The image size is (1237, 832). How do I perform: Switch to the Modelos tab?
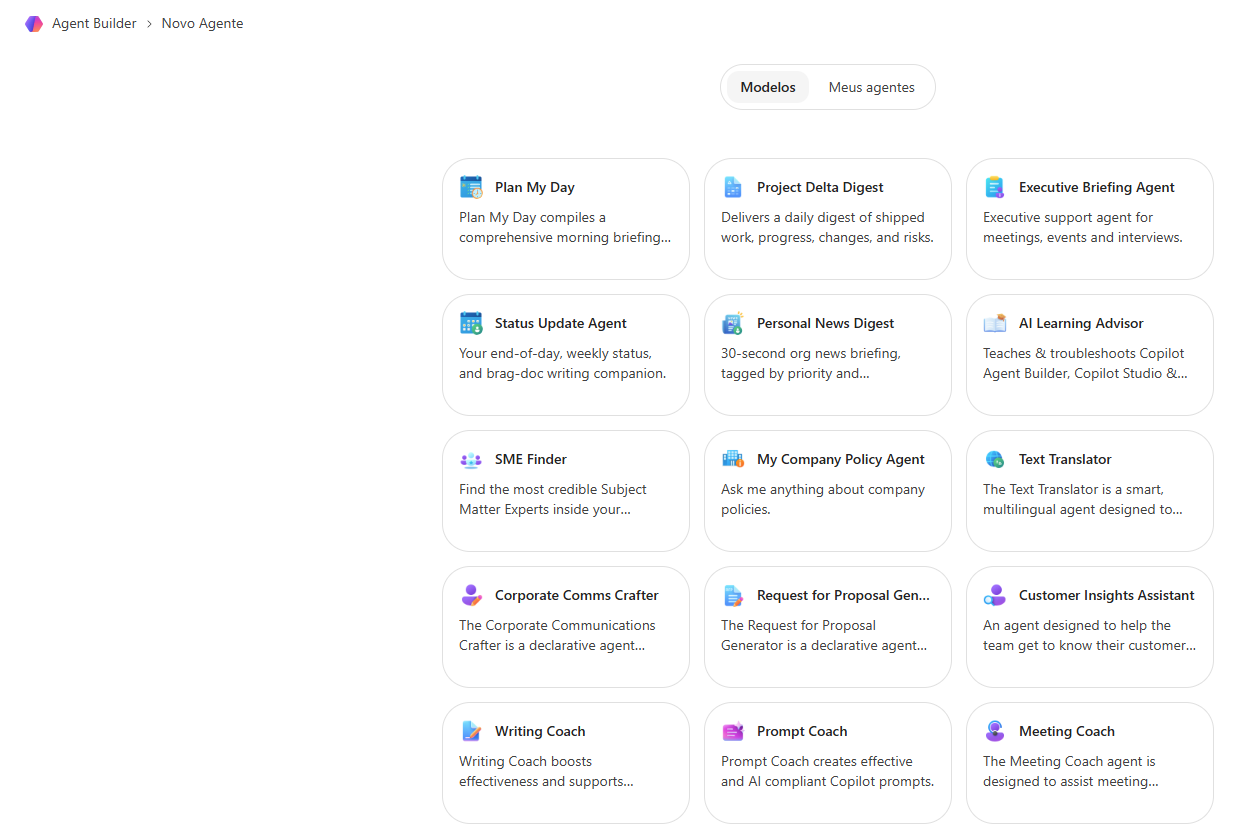(768, 87)
